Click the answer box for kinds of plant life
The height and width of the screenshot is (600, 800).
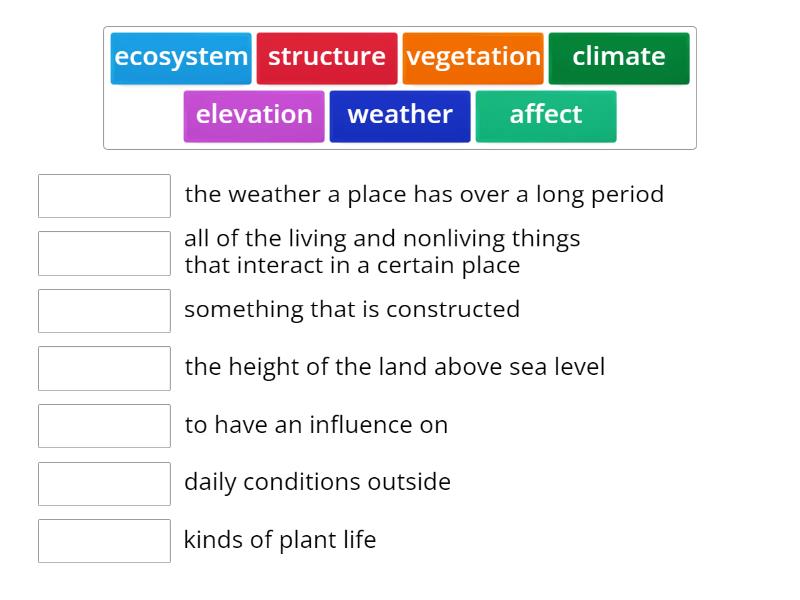[104, 541]
